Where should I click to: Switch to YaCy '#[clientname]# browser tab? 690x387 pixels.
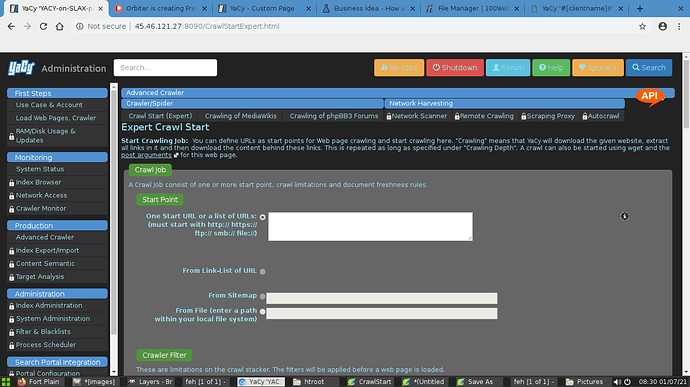coord(576,8)
